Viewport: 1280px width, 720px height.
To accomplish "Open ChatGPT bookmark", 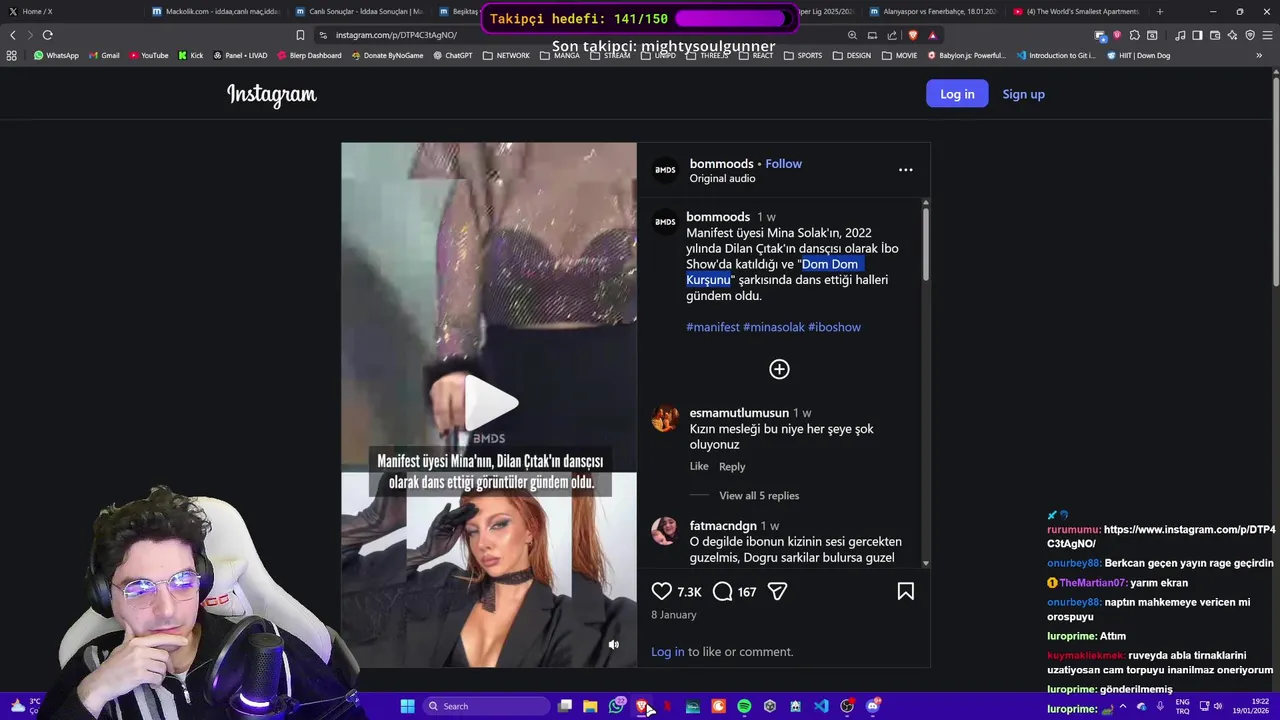I will (452, 55).
